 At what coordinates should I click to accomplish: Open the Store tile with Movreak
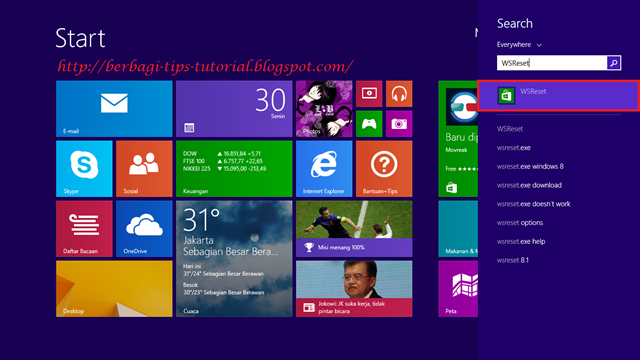(x=458, y=139)
